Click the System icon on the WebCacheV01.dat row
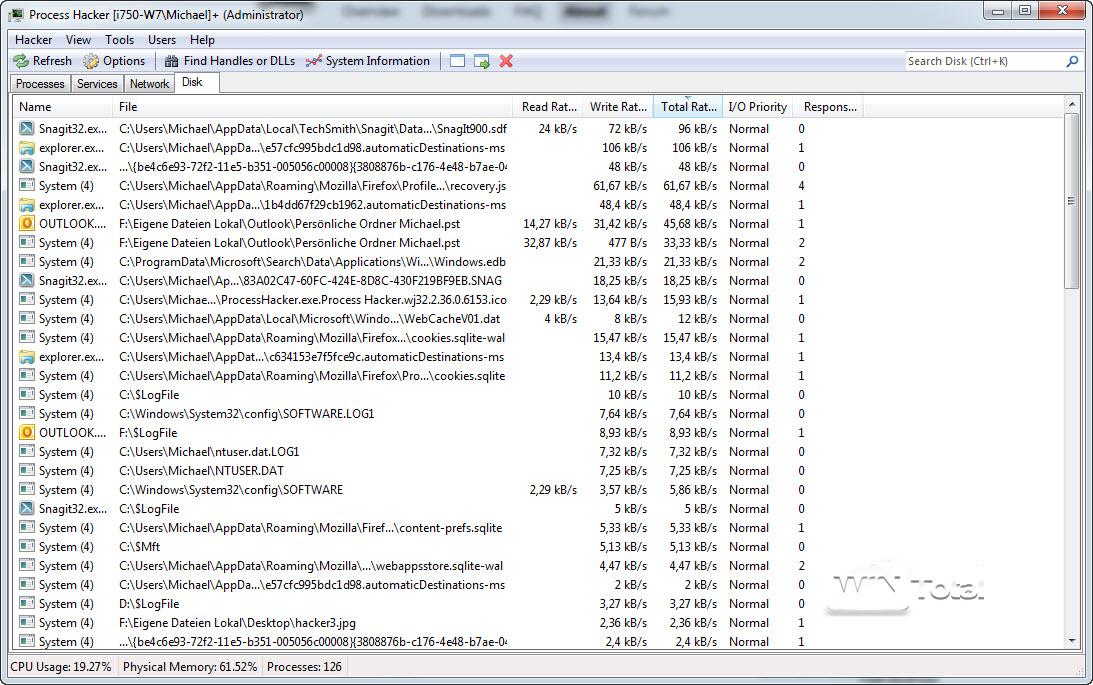Viewport: 1093px width, 685px height. [26, 318]
